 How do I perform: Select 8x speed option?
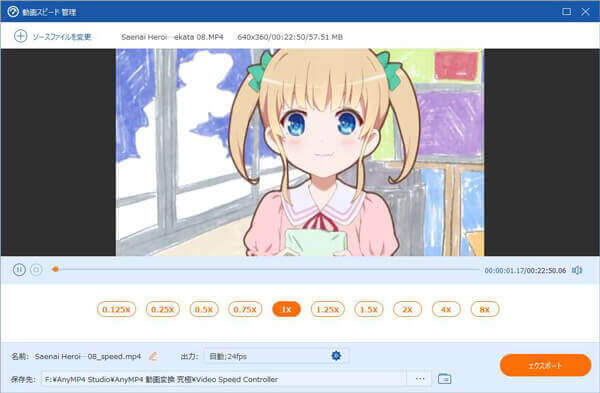pos(485,309)
